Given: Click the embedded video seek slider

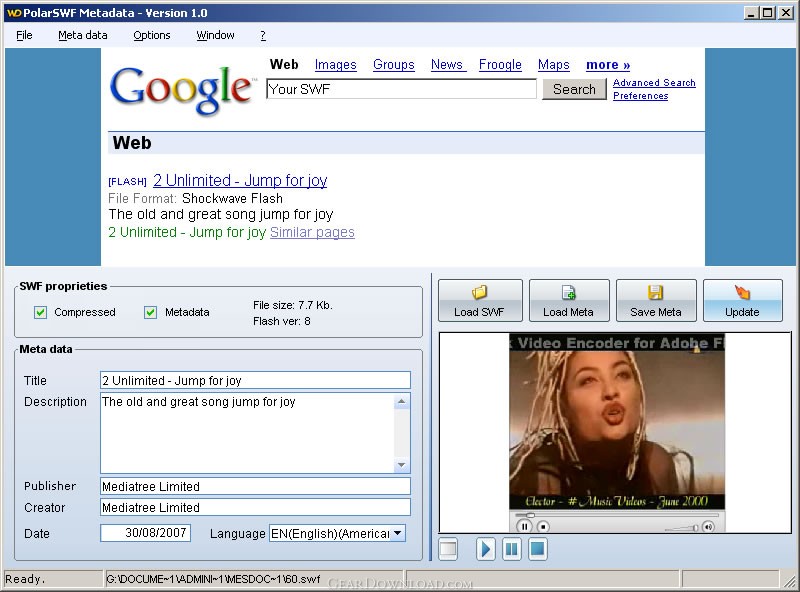Looking at the screenshot, I should (x=617, y=515).
